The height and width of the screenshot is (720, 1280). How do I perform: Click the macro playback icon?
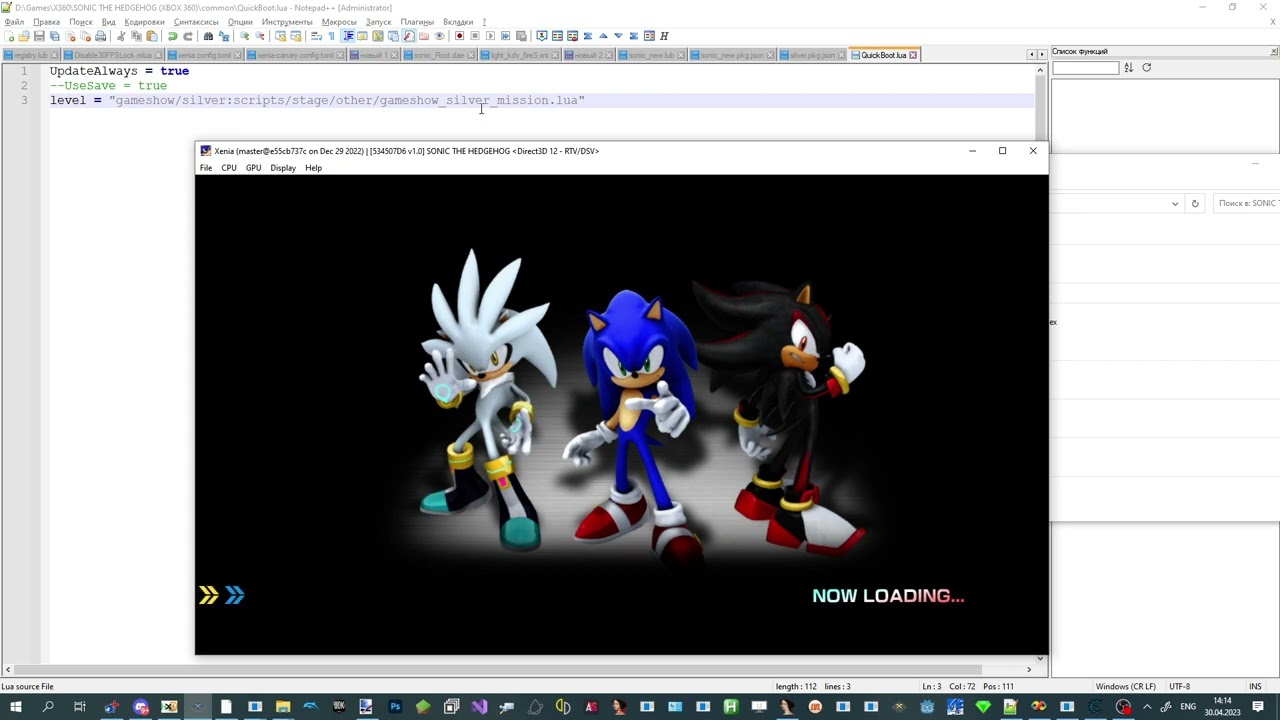[490, 36]
